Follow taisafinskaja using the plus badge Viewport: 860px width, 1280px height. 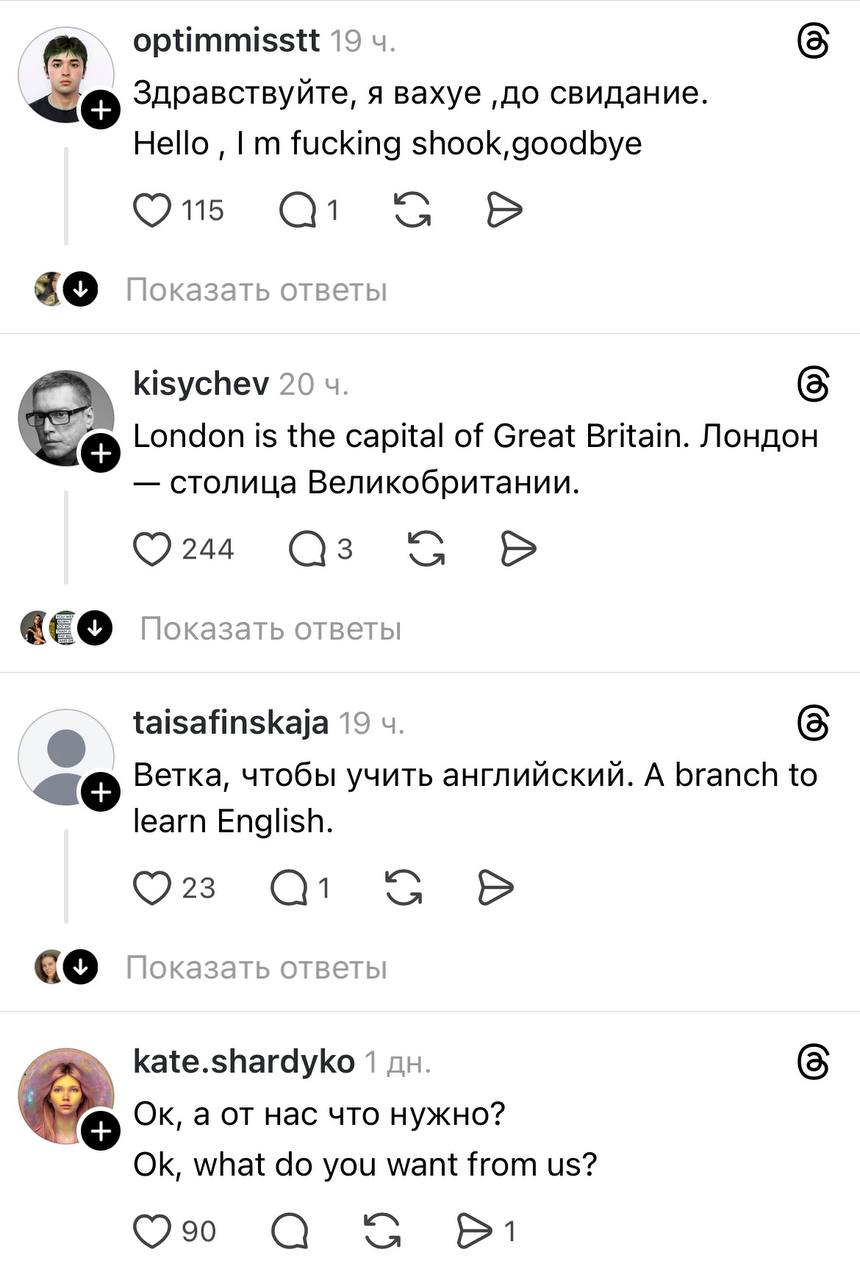pos(101,793)
